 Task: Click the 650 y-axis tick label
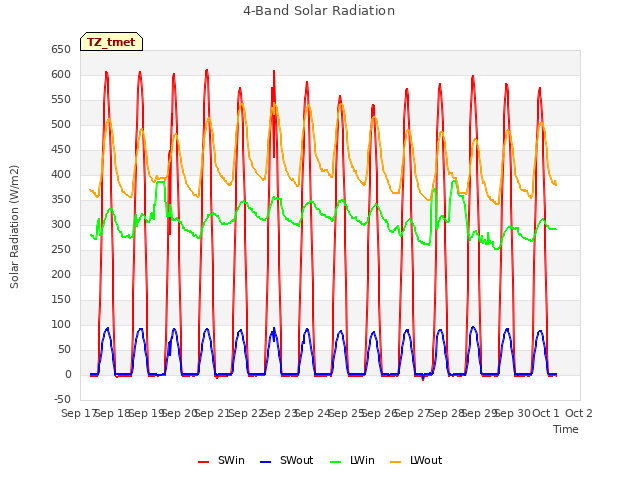point(61,49)
